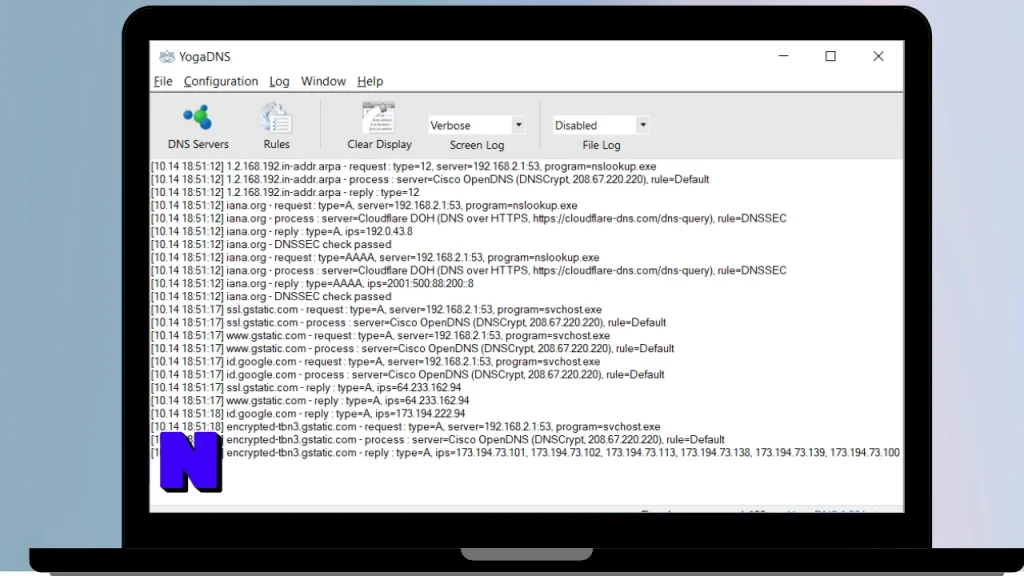The image size is (1024, 576).
Task: Select ssl.gstatic.com reply ips=64.233.162.94 line
Action: pos(306,388)
